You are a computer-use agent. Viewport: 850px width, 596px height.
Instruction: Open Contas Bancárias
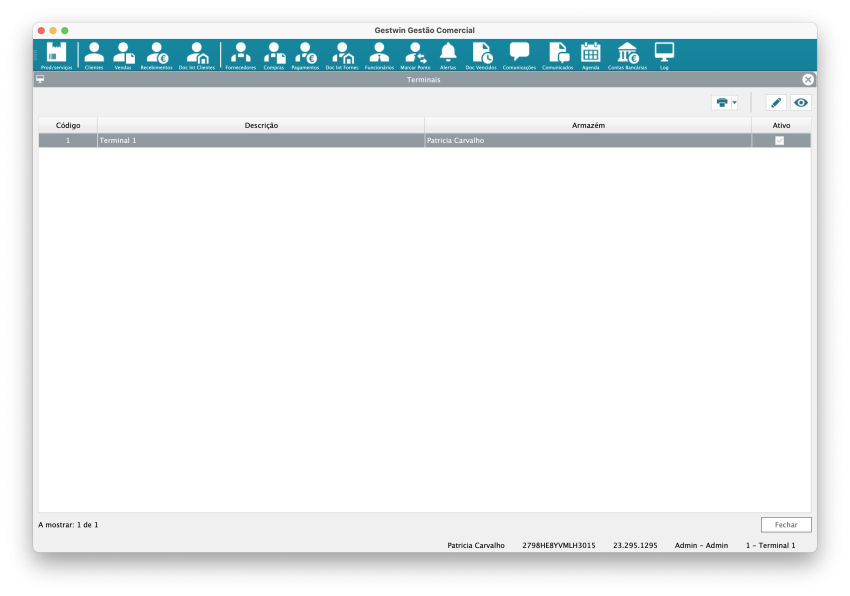pos(627,55)
